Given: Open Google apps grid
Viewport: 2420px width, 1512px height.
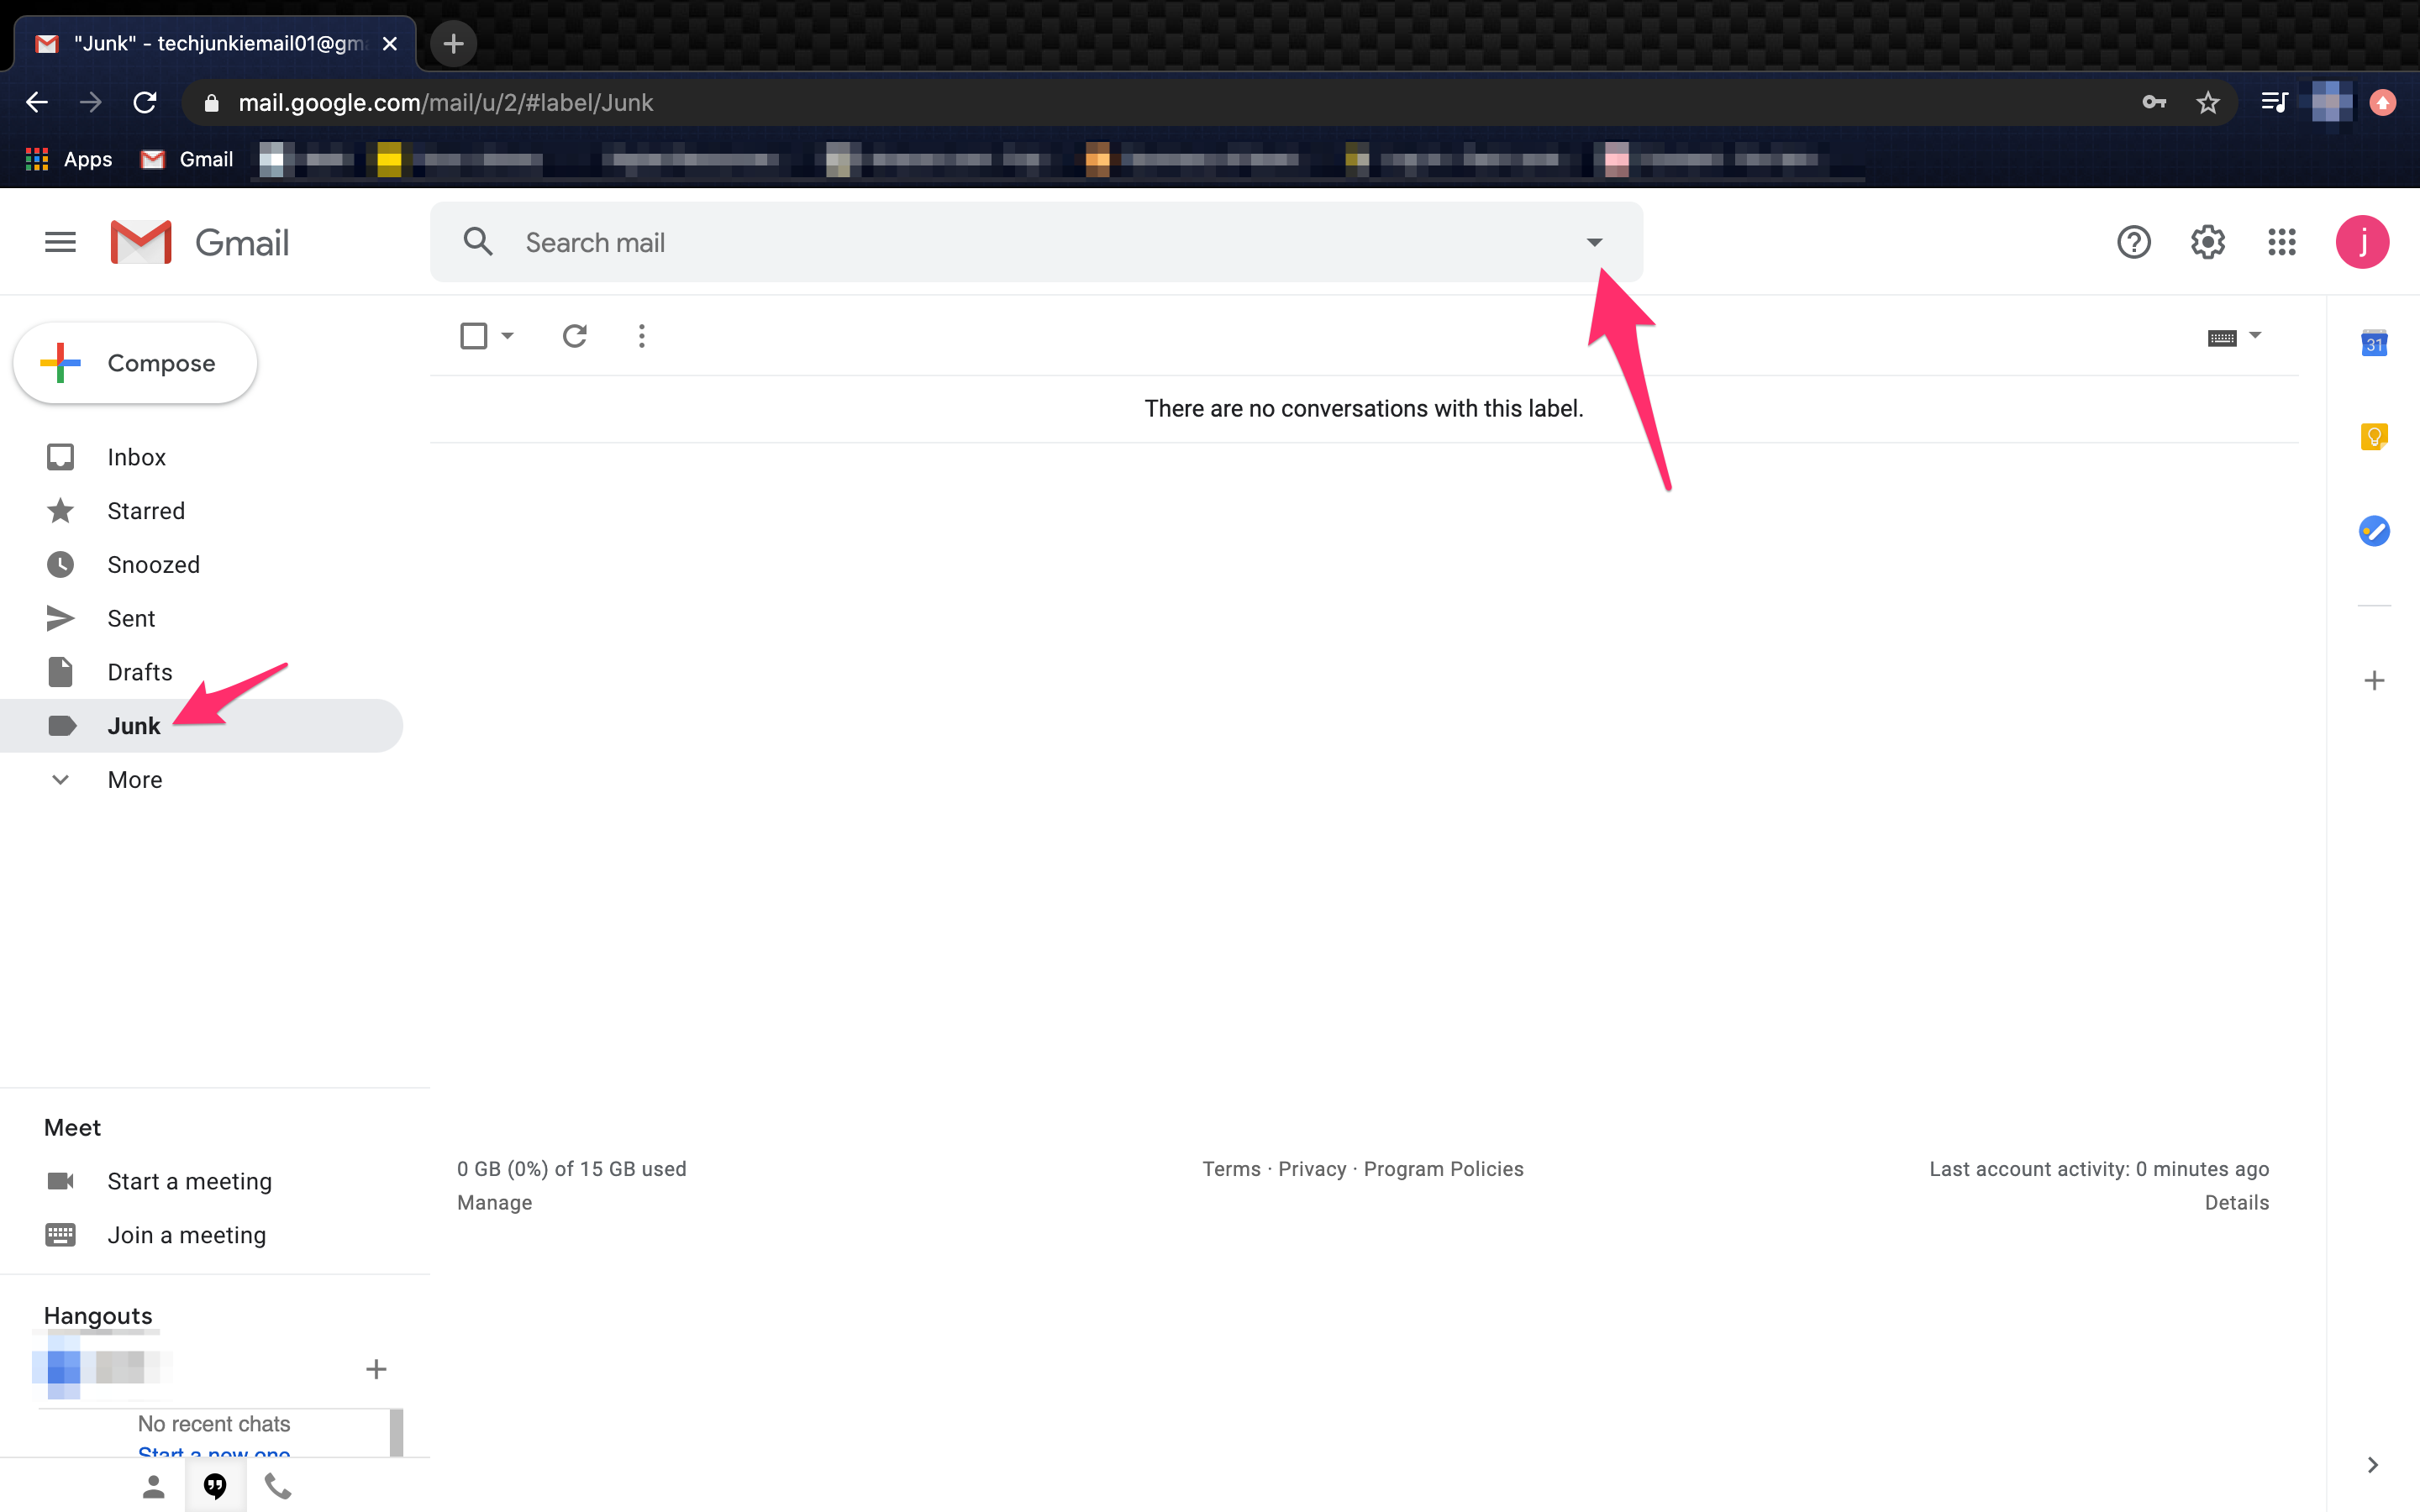Looking at the screenshot, I should (x=2281, y=242).
